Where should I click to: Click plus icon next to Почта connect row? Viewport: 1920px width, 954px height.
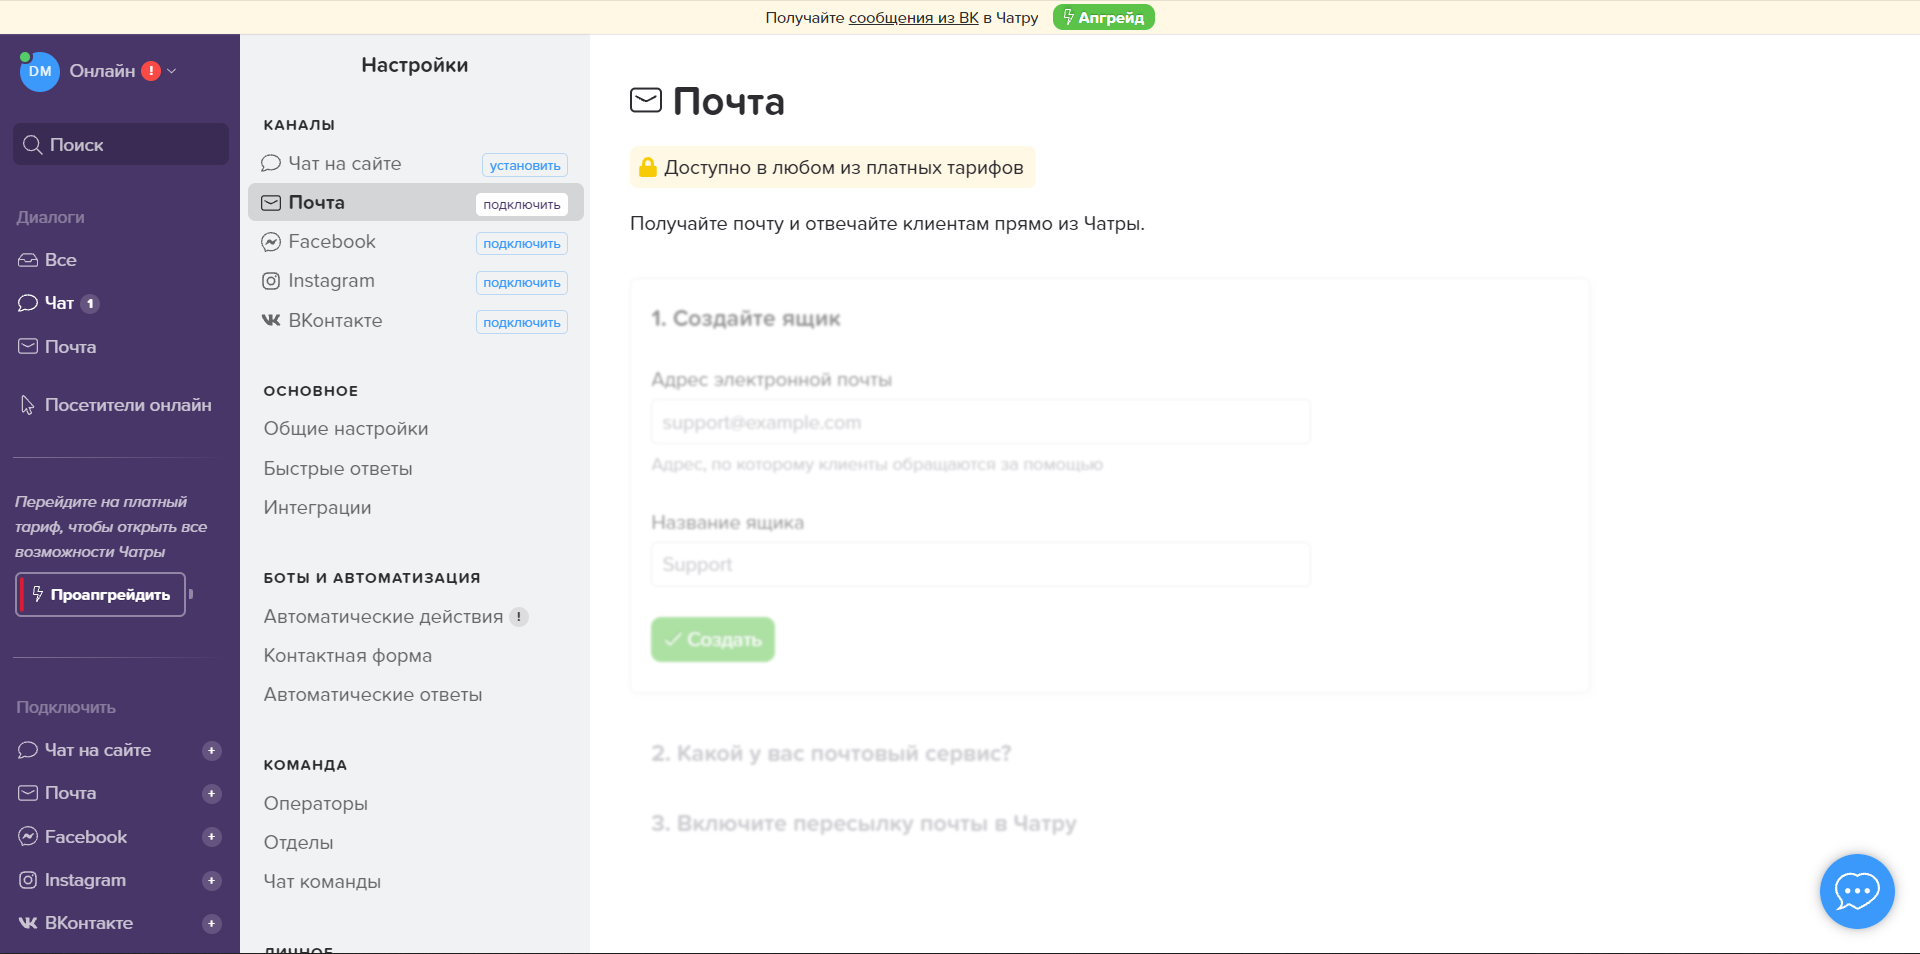pyautogui.click(x=211, y=793)
